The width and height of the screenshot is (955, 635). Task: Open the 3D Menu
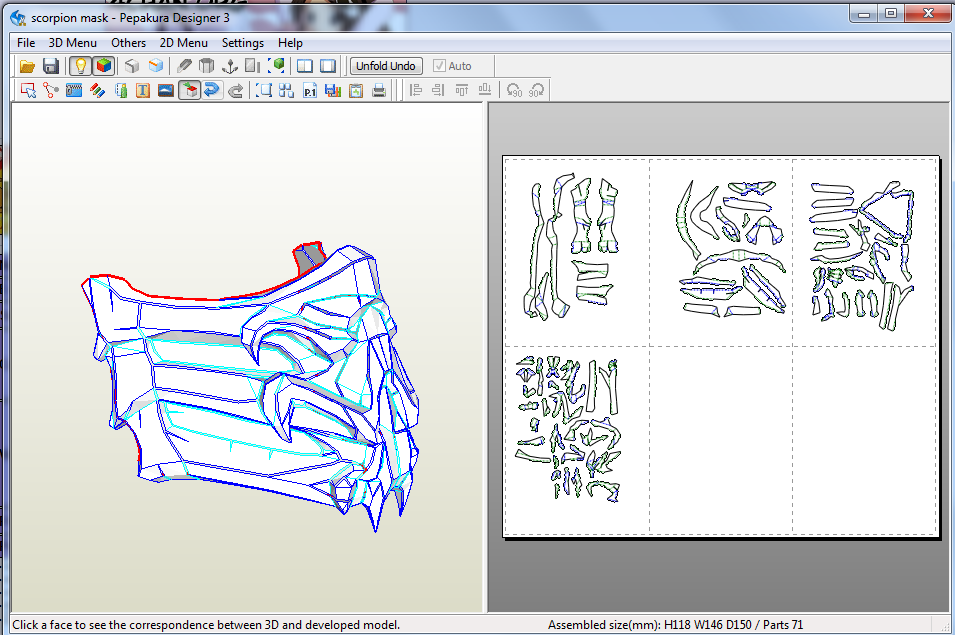click(72, 43)
